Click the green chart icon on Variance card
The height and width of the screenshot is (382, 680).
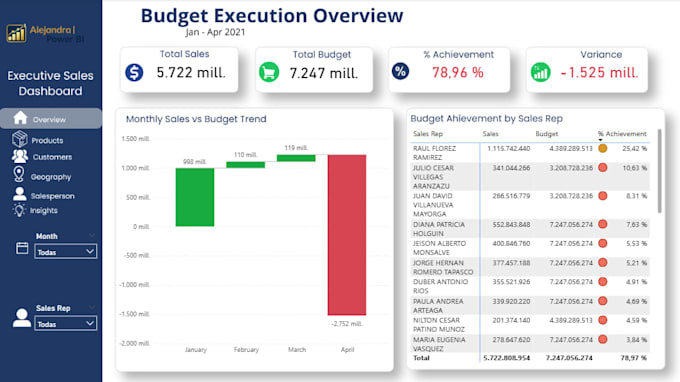point(540,72)
